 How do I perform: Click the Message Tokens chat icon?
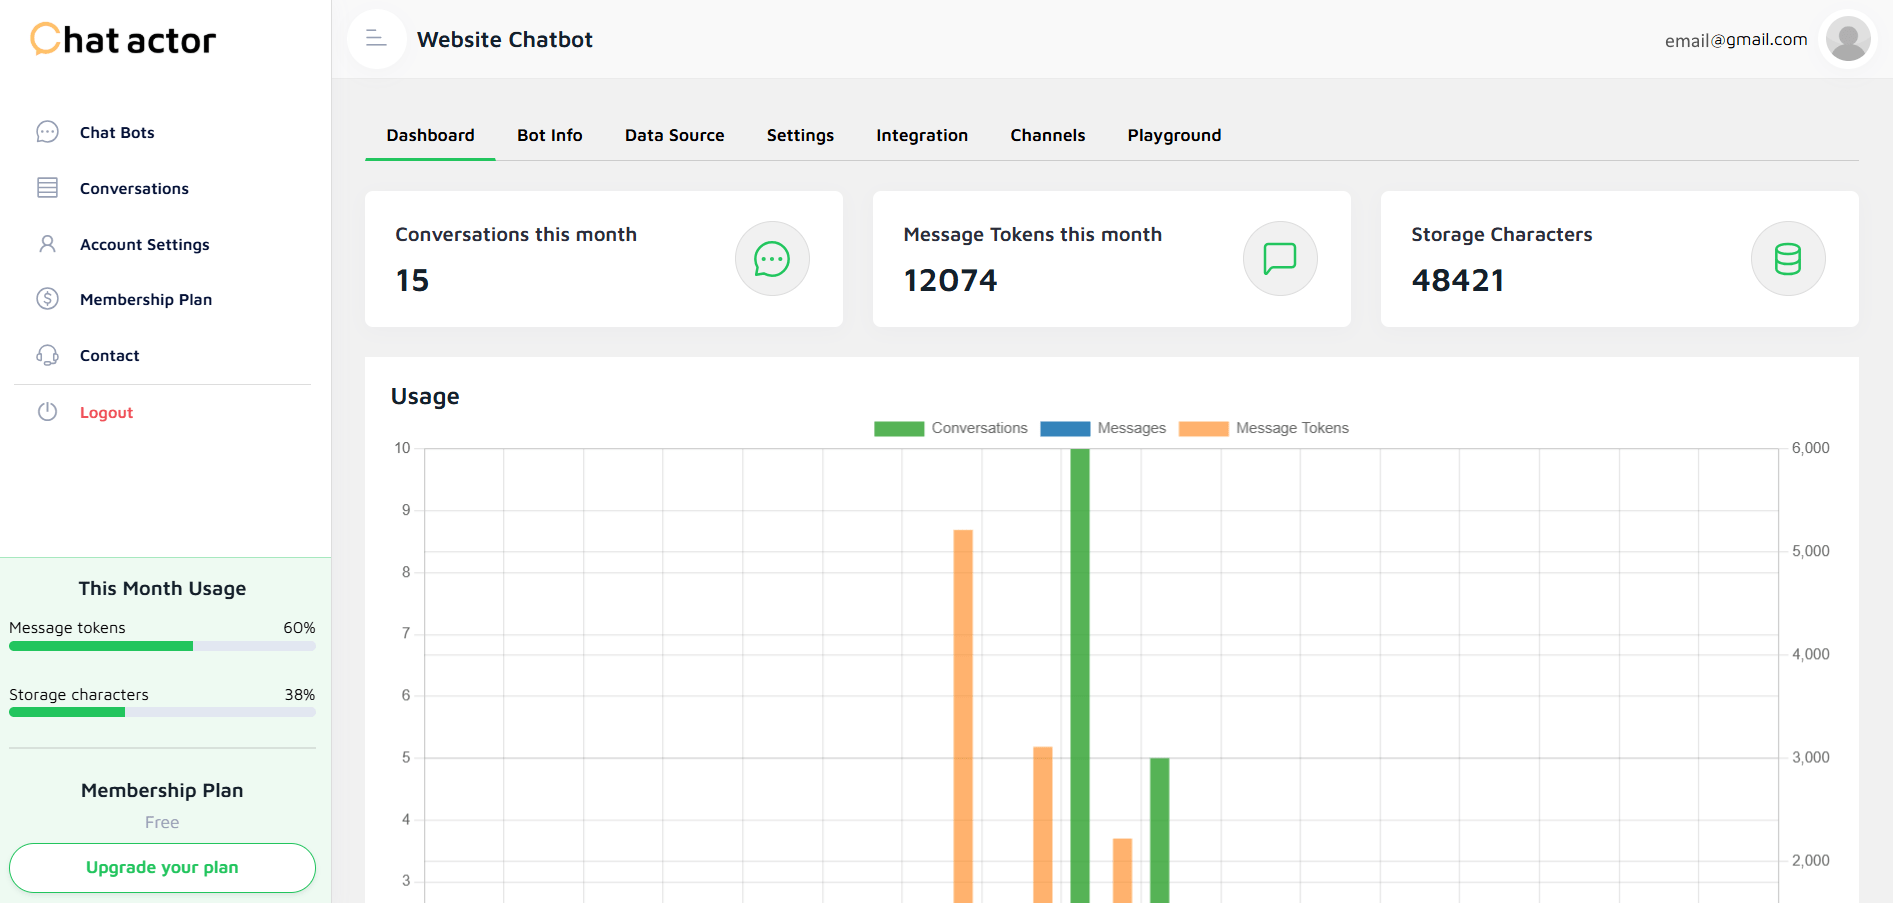click(1279, 259)
